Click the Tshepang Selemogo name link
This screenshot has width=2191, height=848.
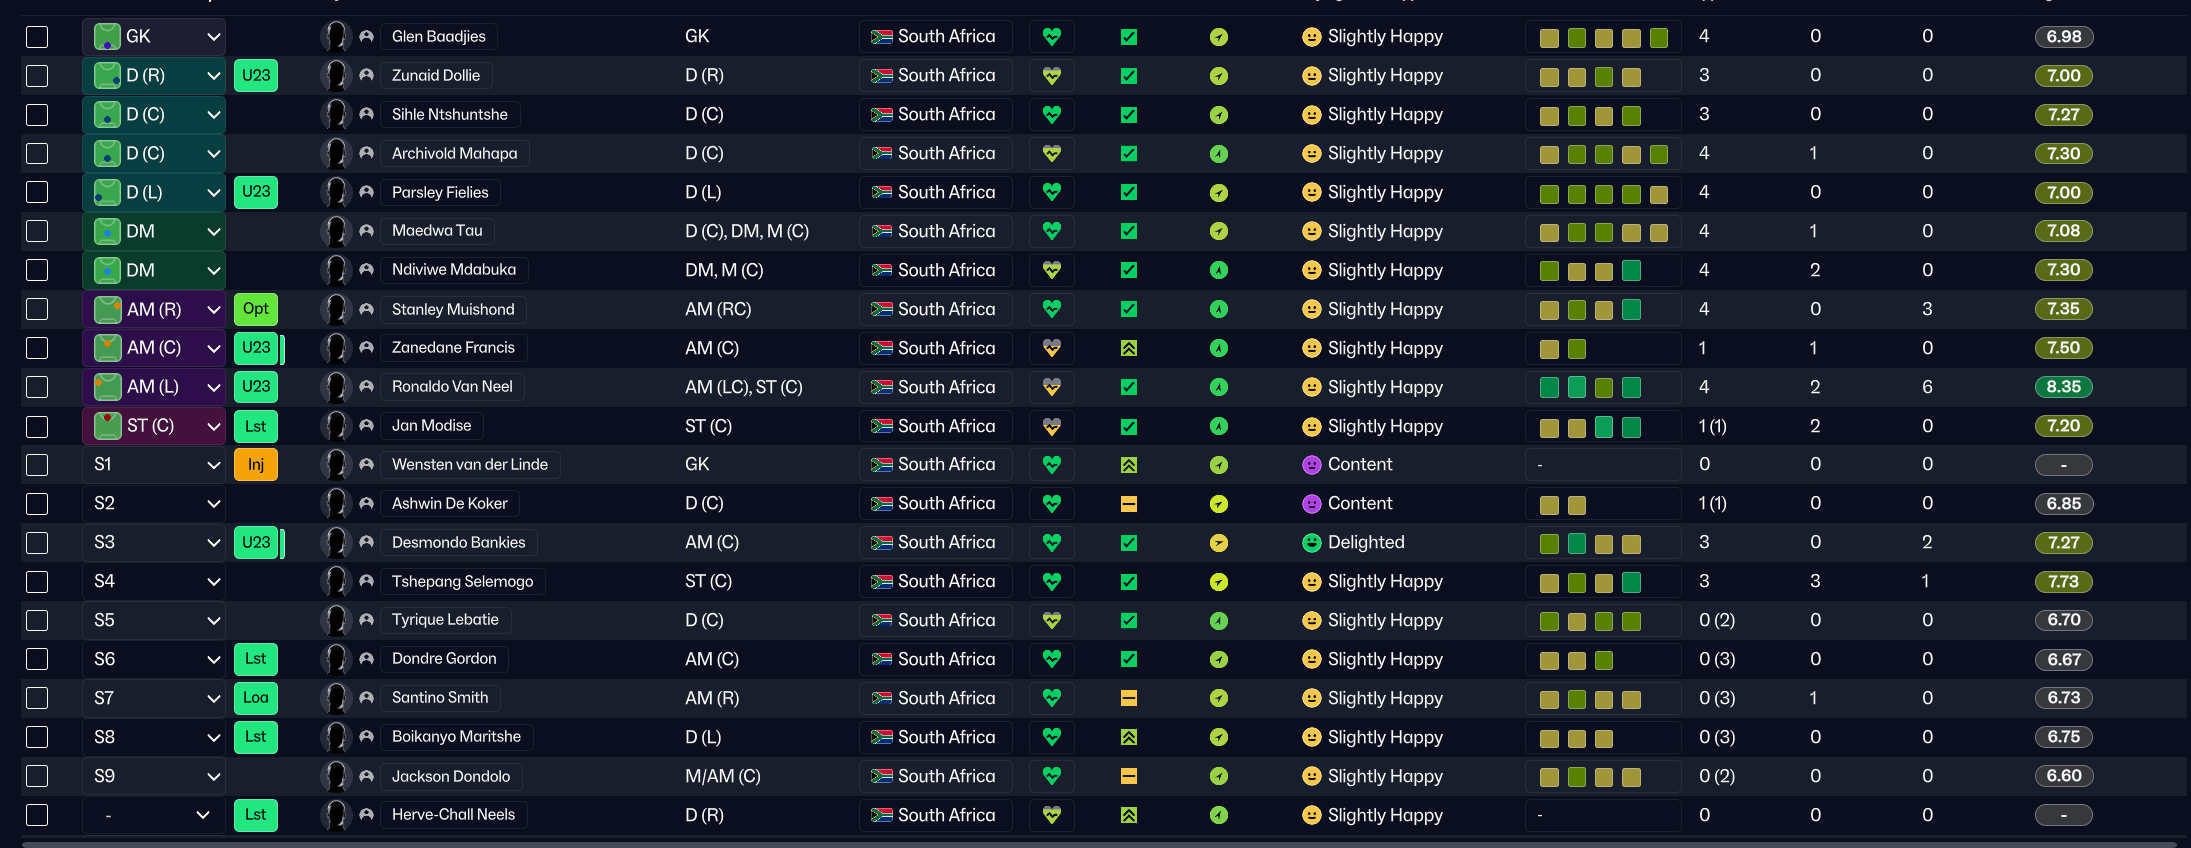[x=462, y=581]
